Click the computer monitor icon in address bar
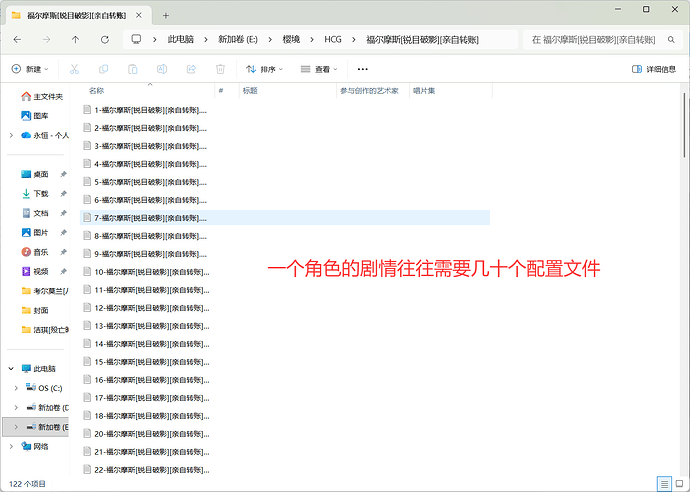This screenshot has height=492, width=690. (136, 39)
